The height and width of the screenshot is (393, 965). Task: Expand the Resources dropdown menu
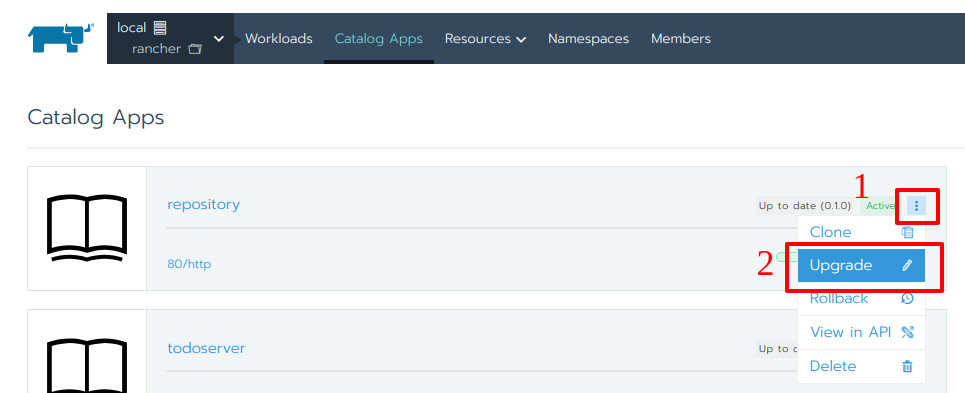click(x=485, y=39)
